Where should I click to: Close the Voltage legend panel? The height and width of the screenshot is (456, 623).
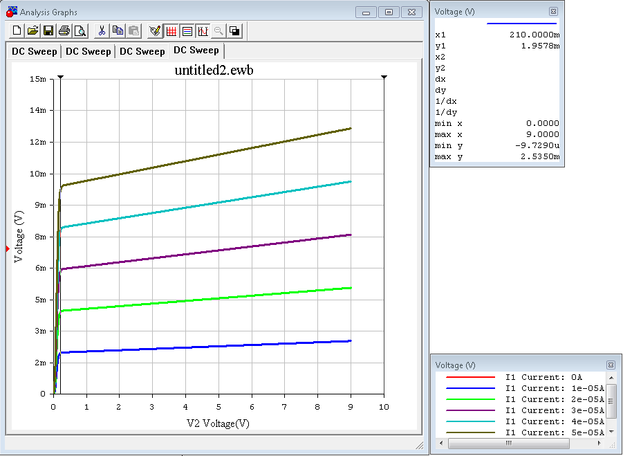pos(610,366)
